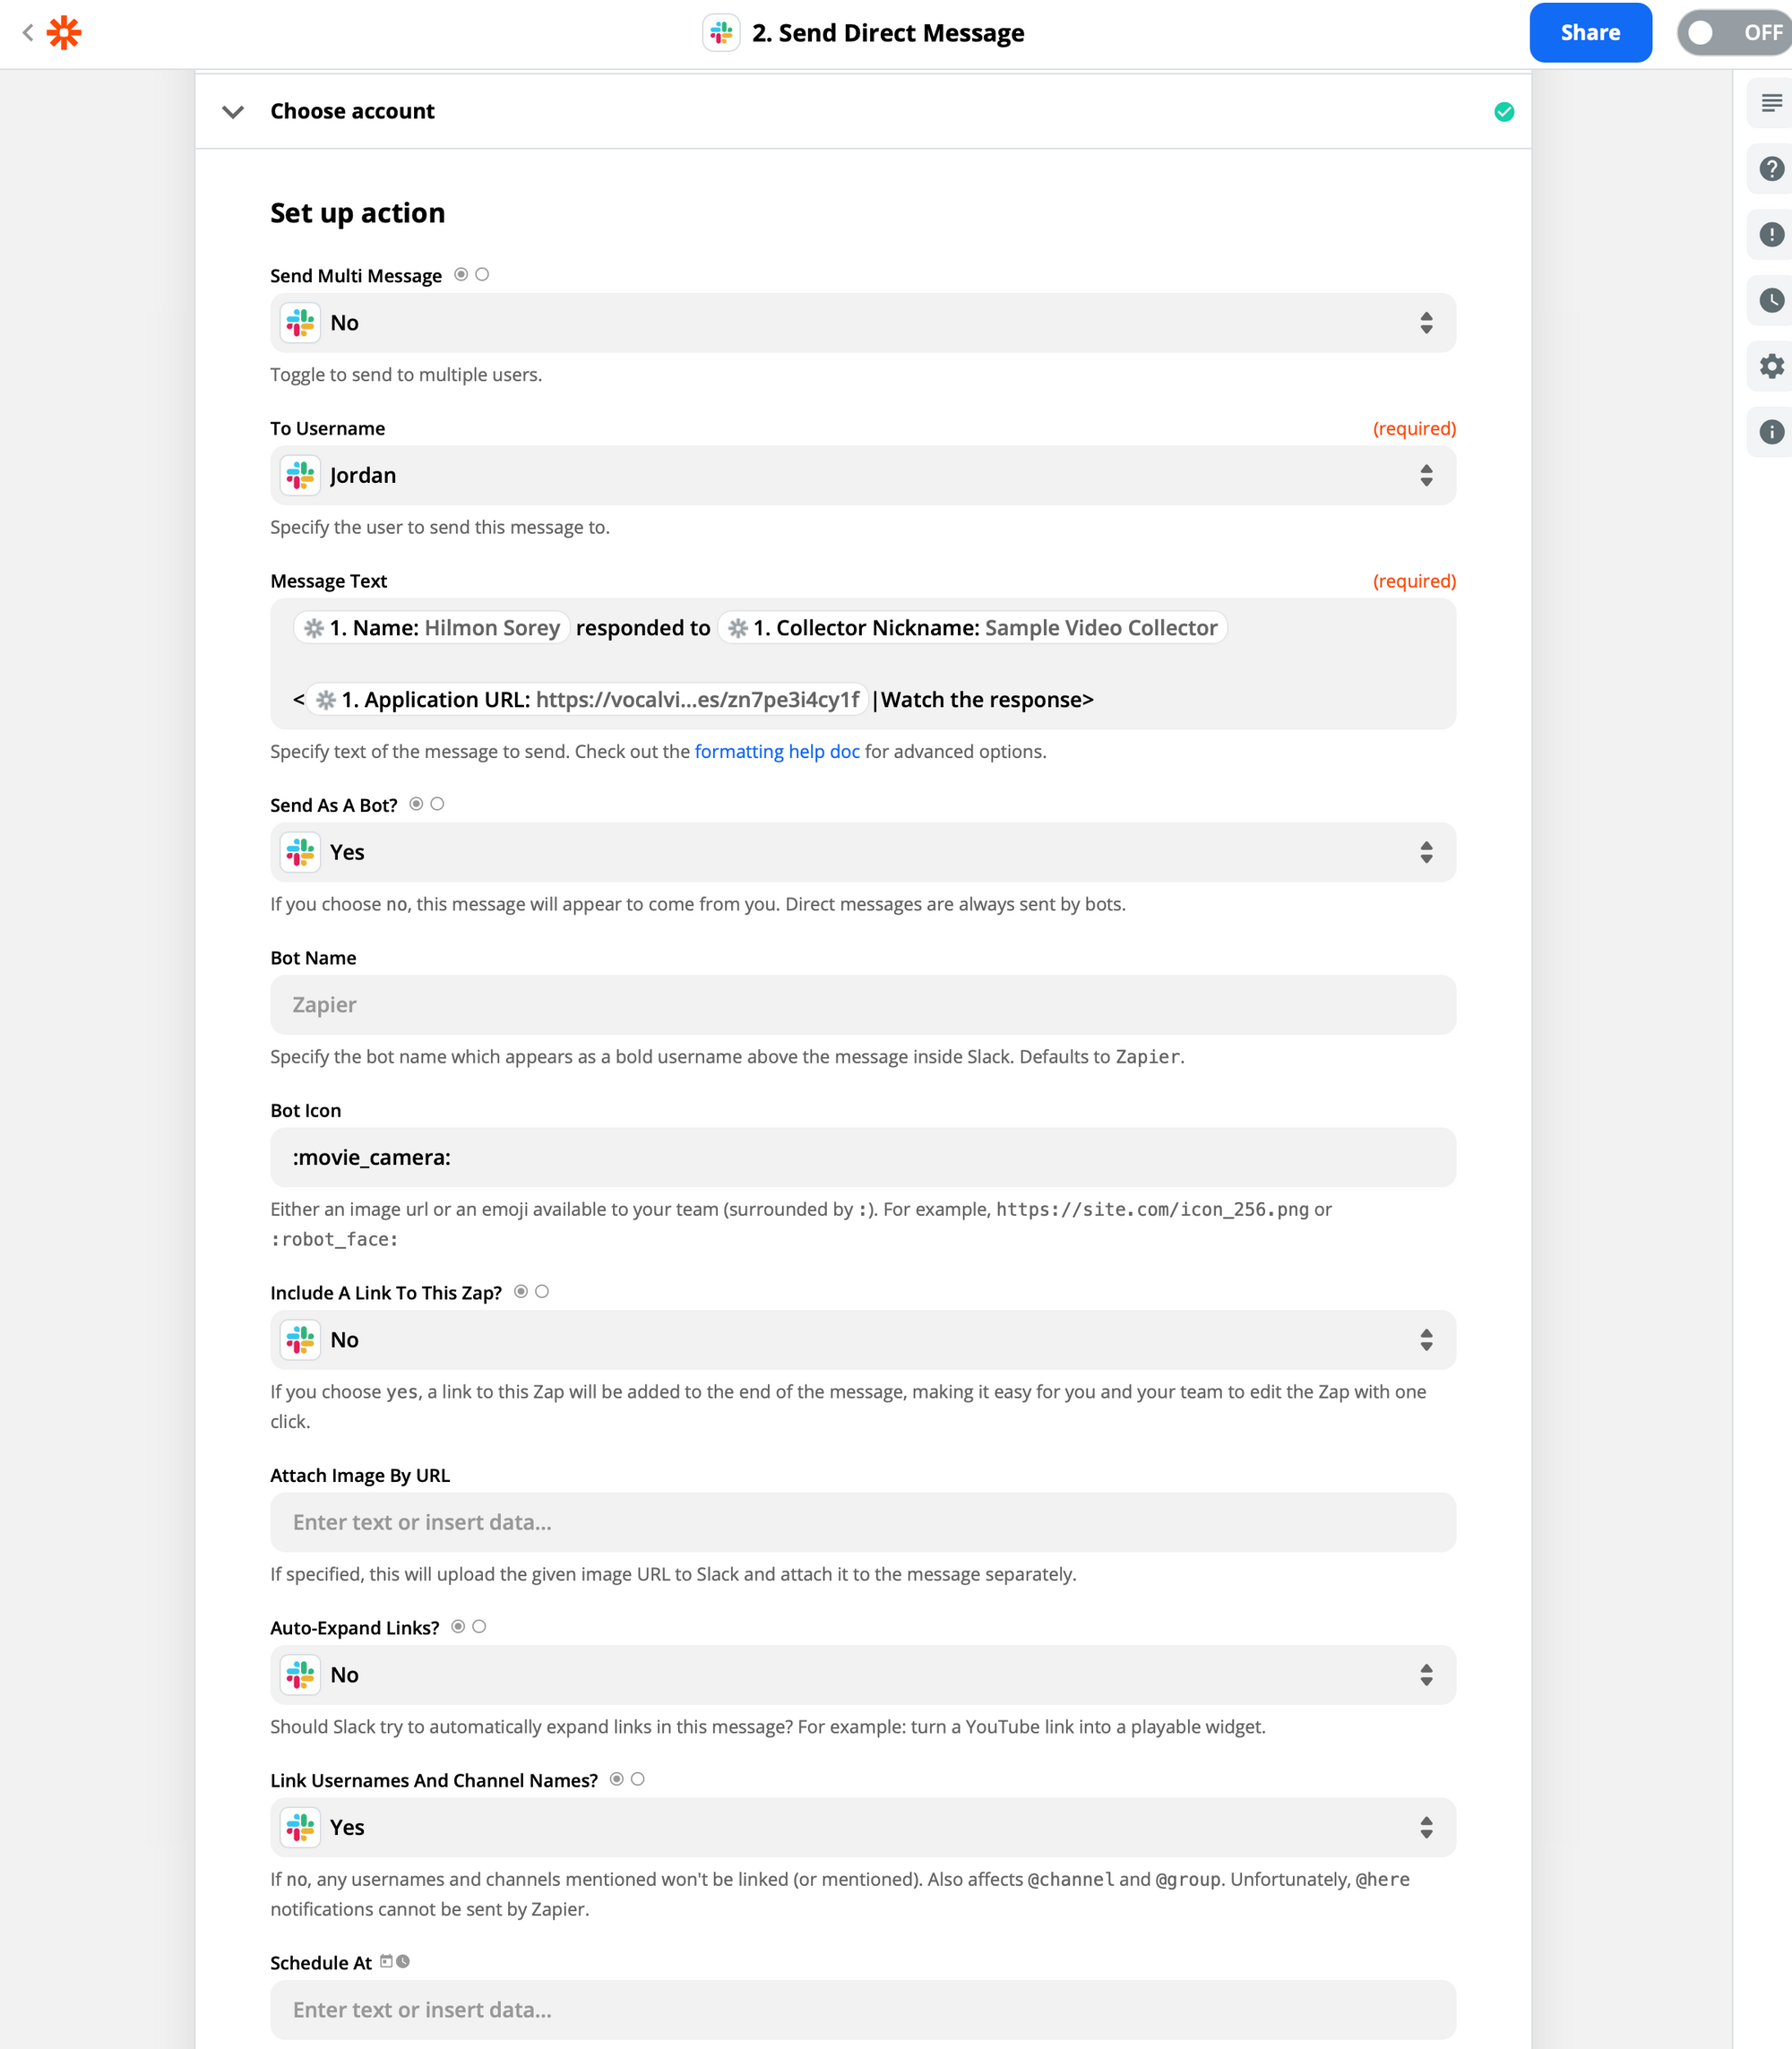This screenshot has height=2049, width=1792.
Task: Open the notes lines sidebar icon
Action: [1771, 103]
